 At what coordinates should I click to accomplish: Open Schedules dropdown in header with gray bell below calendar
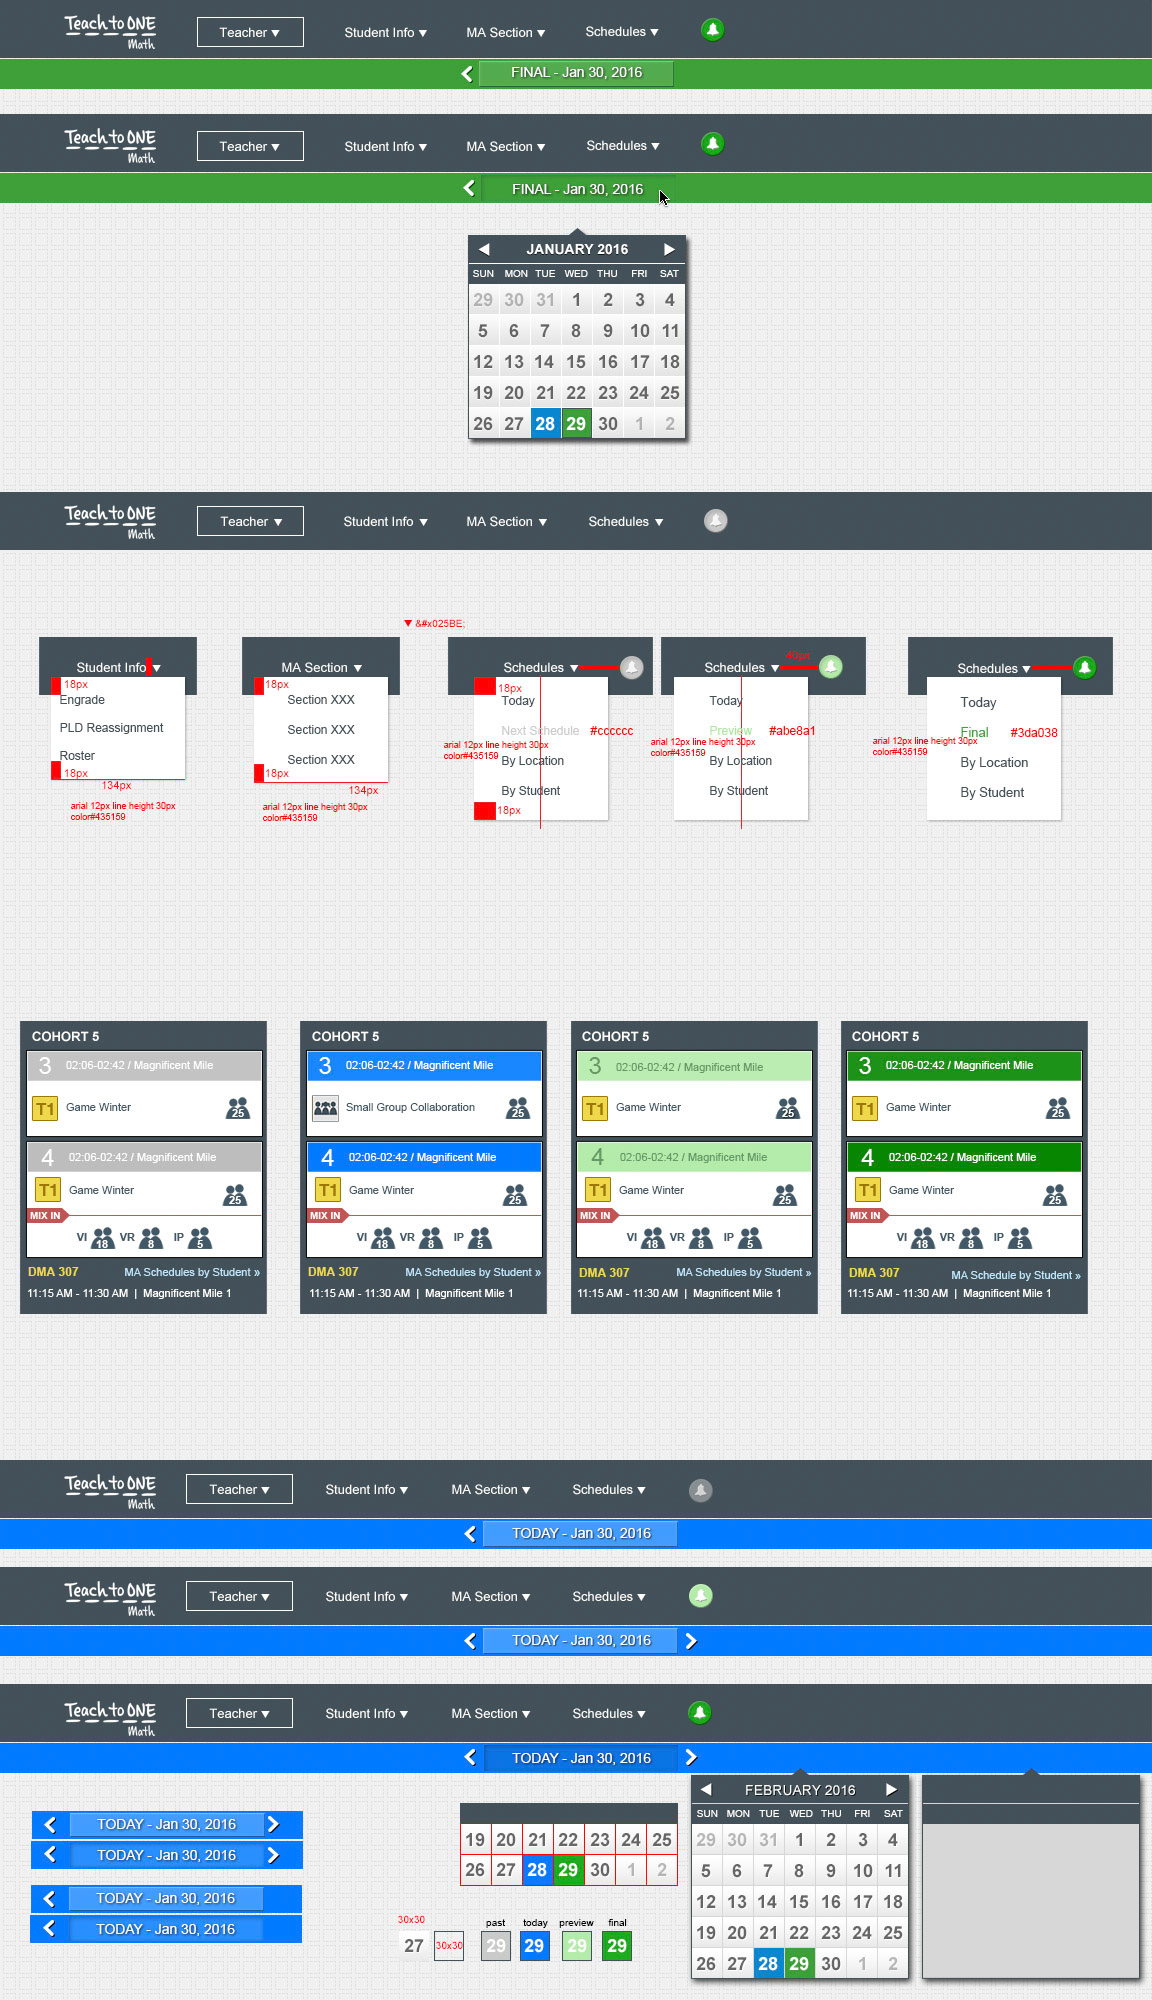coord(625,521)
